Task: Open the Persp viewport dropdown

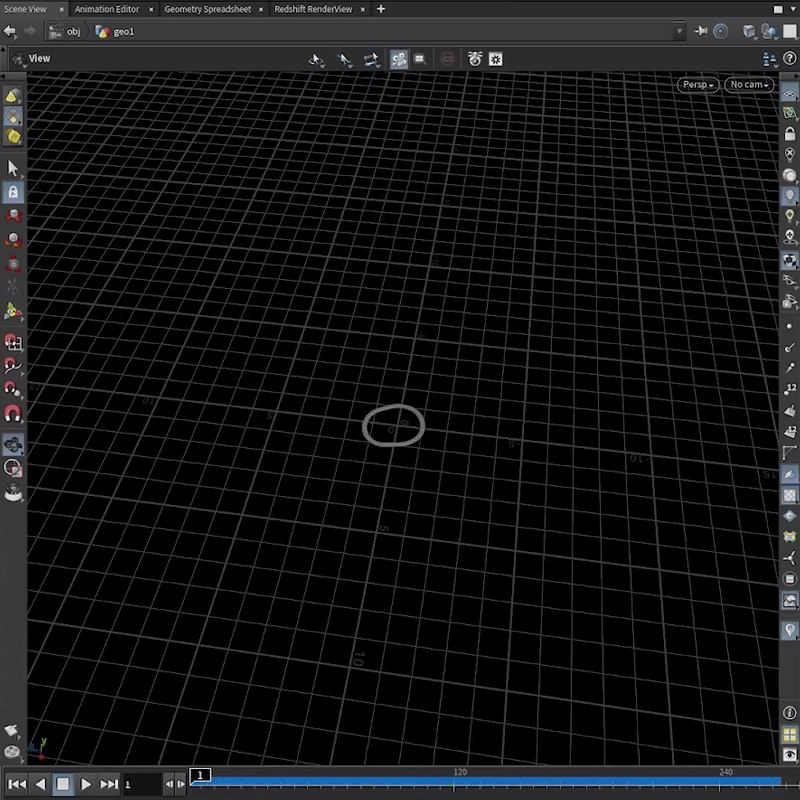Action: pyautogui.click(x=697, y=85)
